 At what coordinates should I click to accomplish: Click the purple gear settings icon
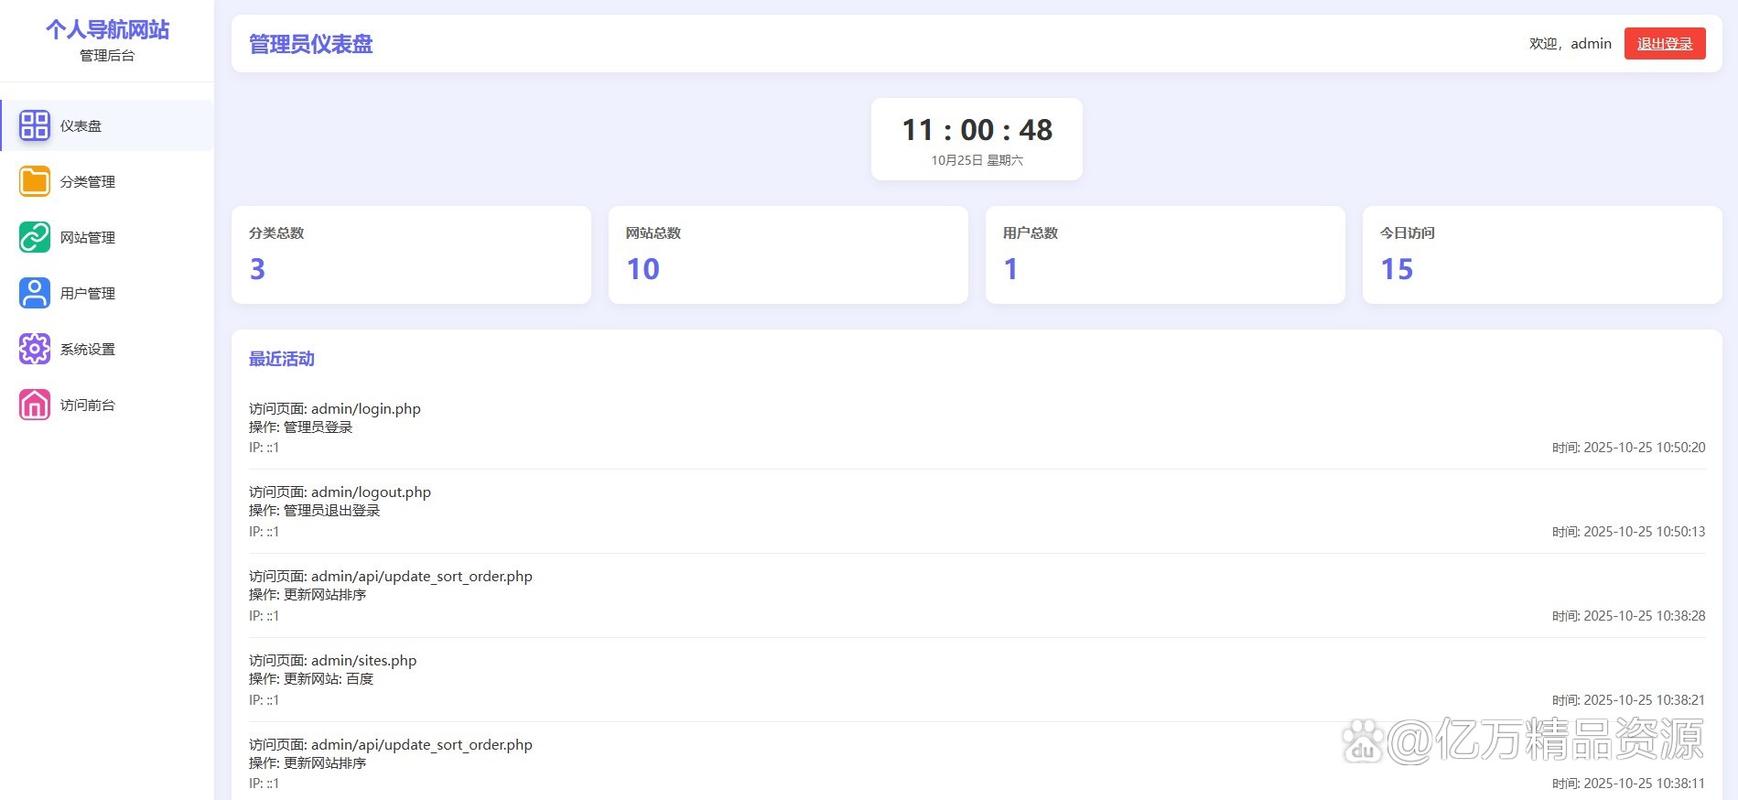click(x=34, y=349)
